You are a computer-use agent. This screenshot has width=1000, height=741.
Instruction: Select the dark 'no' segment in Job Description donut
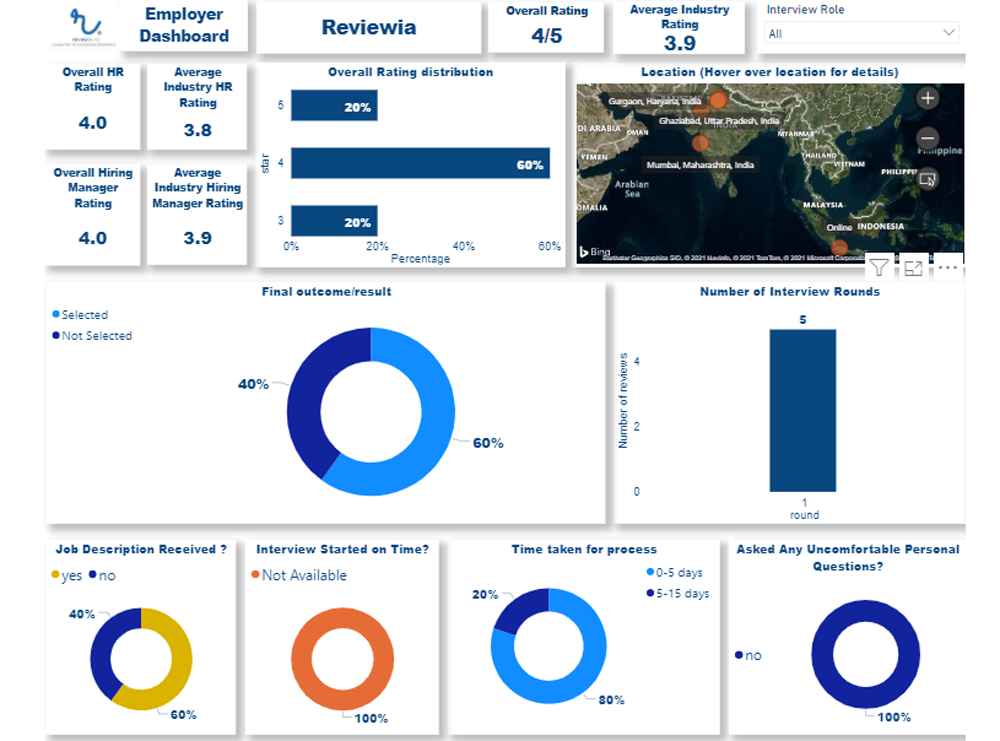pyautogui.click(x=102, y=644)
